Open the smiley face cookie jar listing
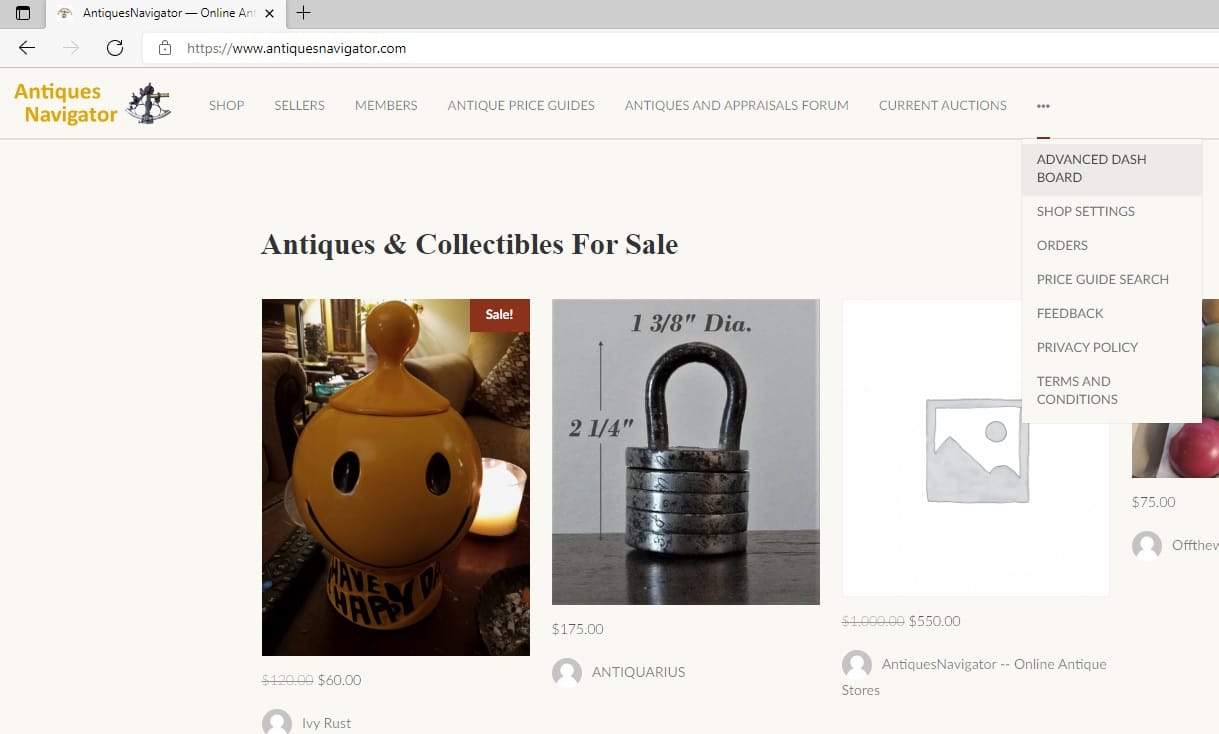This screenshot has width=1219, height=734. [396, 477]
